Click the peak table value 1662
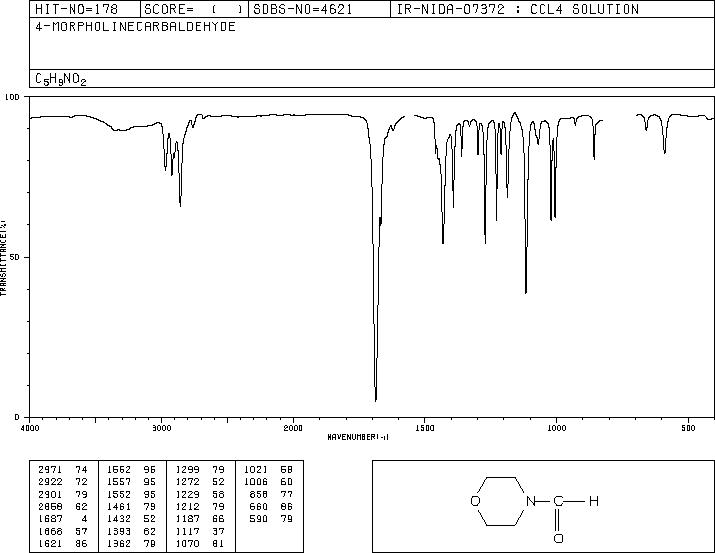Image resolution: width=715 pixels, height=553 pixels. [x=119, y=470]
